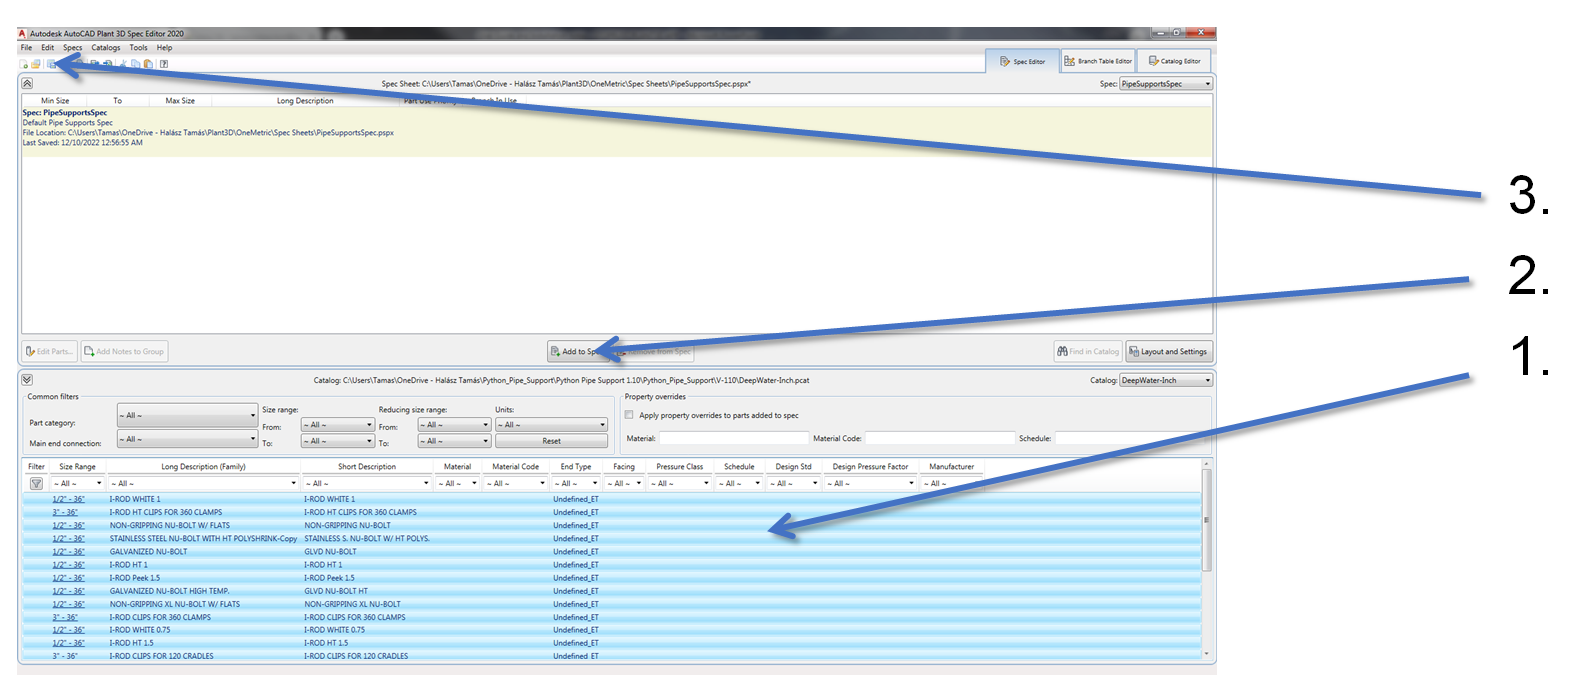Click the catalog Filter funnel icon
The height and width of the screenshot is (691, 1579).
click(x=36, y=484)
